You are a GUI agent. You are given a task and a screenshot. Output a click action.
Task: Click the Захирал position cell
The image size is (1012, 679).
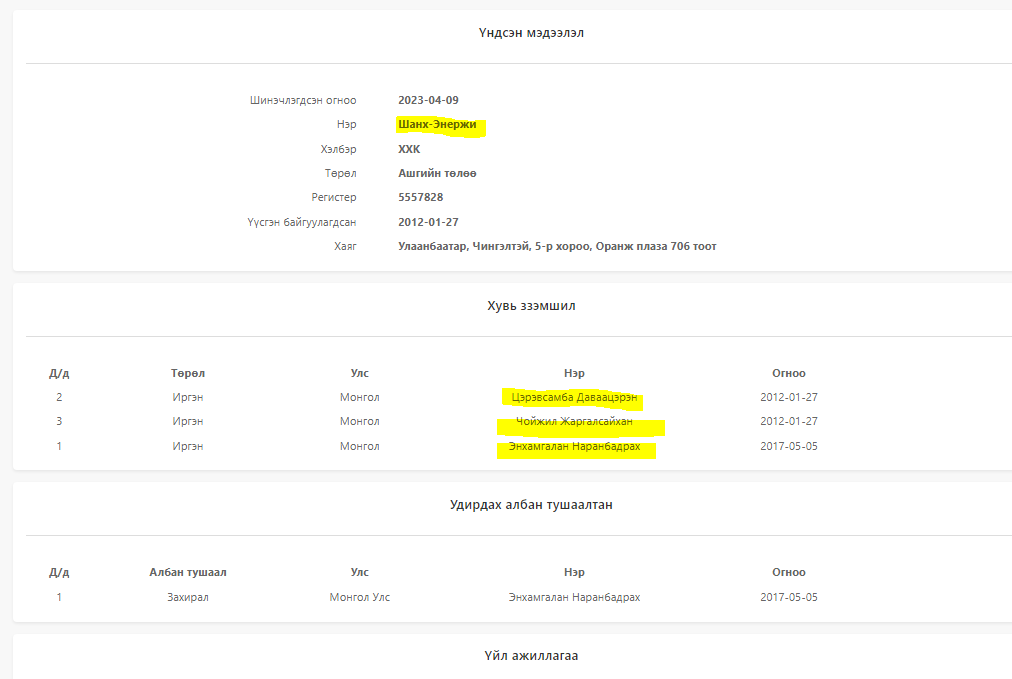(187, 597)
